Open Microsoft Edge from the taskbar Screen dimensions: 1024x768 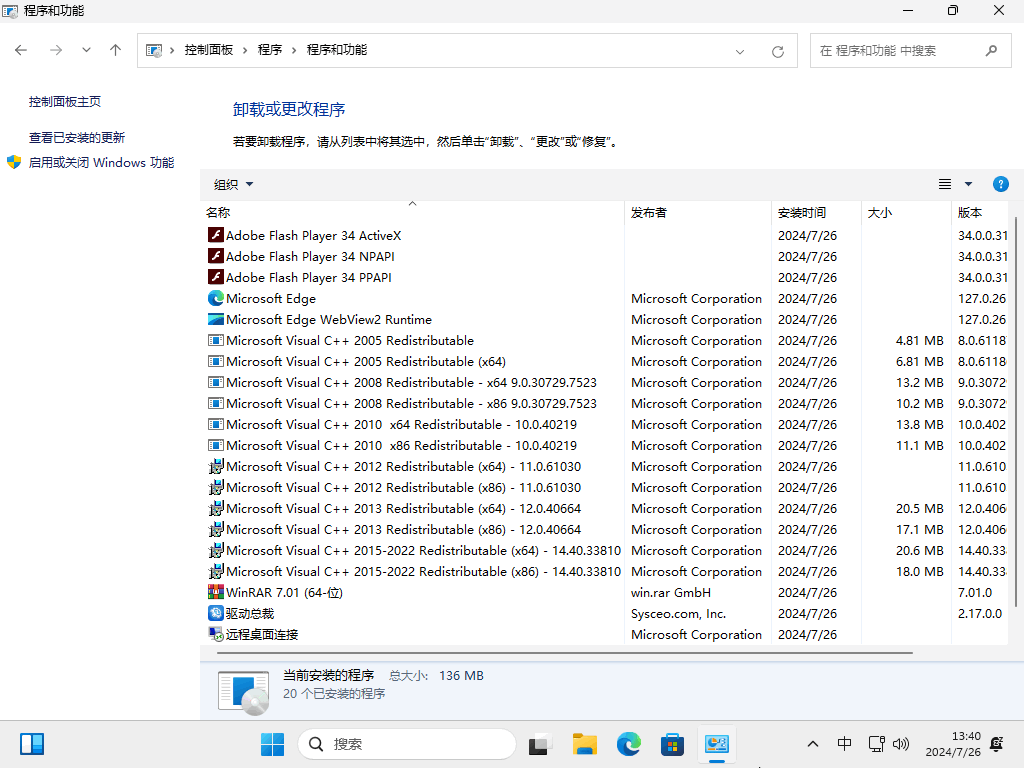(628, 743)
